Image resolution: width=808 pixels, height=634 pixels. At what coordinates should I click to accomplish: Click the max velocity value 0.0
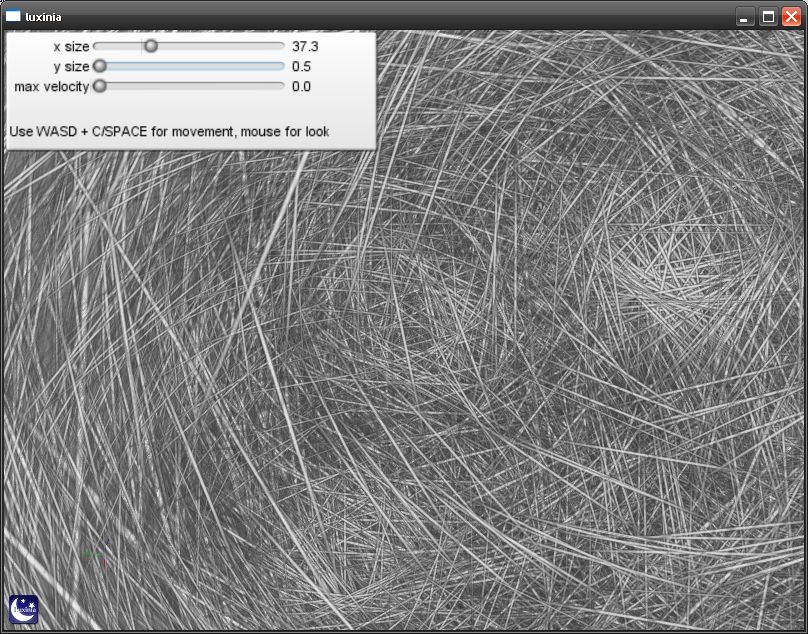tap(301, 86)
